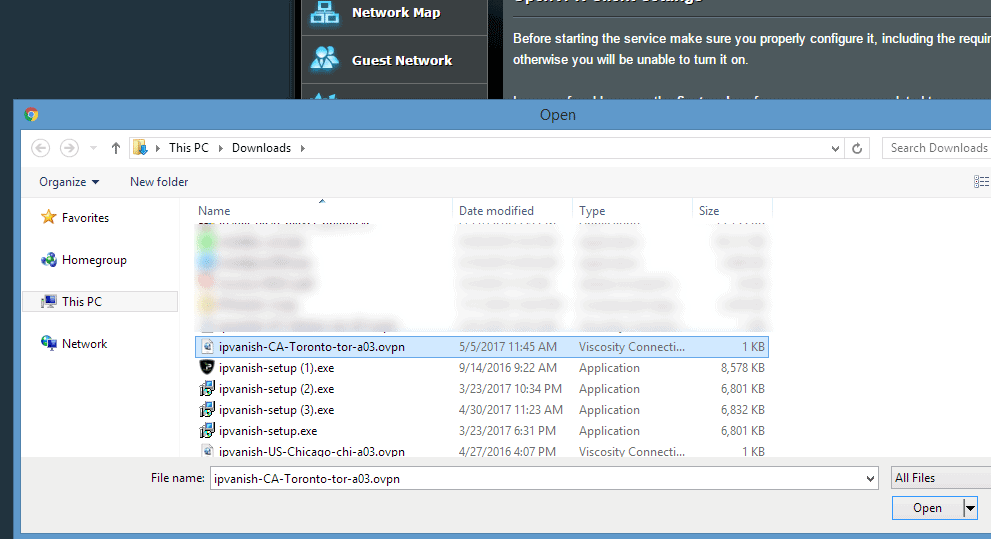Click the 8,578 KB size cell
Image resolution: width=991 pixels, height=539 pixels.
pos(743,368)
